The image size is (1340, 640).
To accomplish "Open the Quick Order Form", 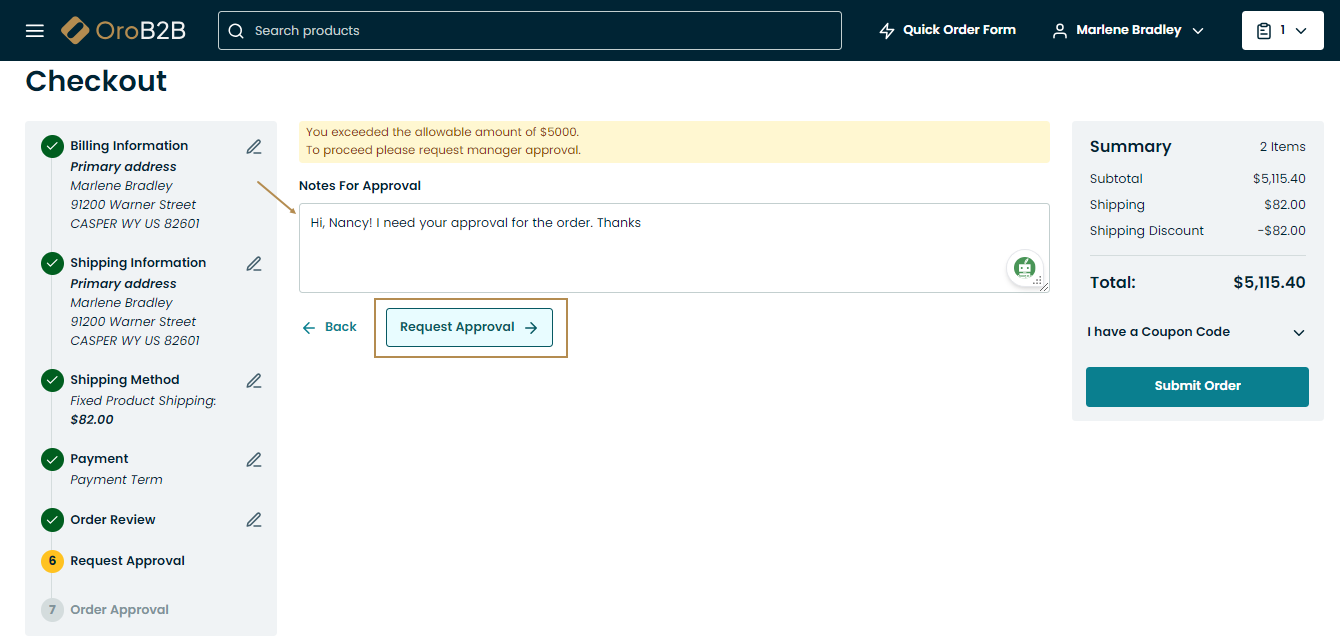I will pos(947,30).
